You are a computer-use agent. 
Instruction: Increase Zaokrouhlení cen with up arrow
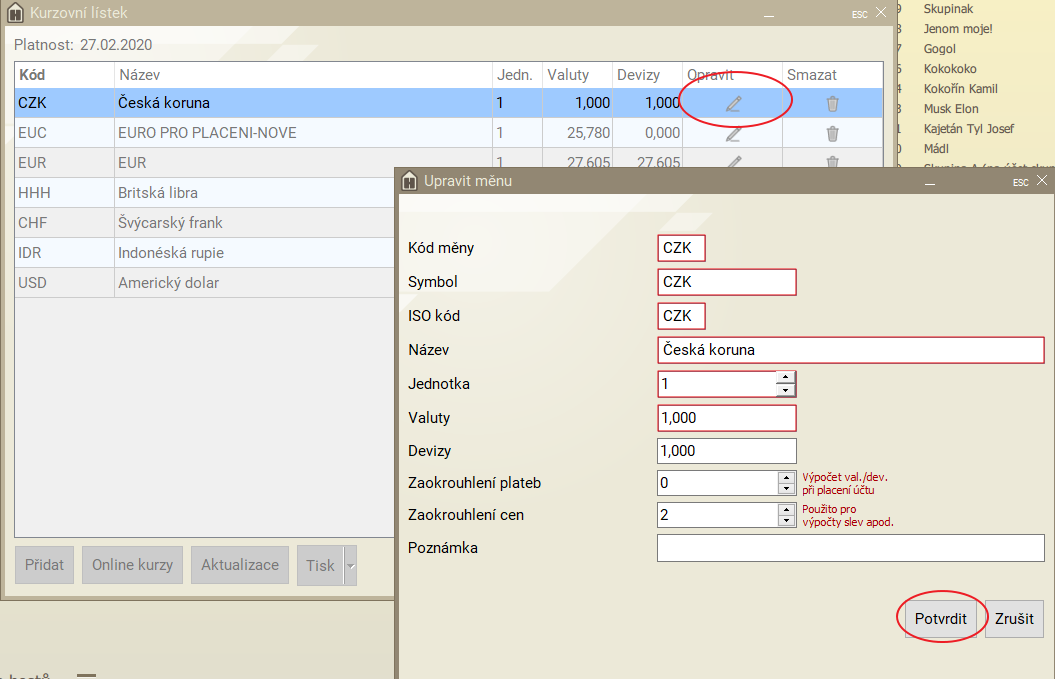pos(786,509)
